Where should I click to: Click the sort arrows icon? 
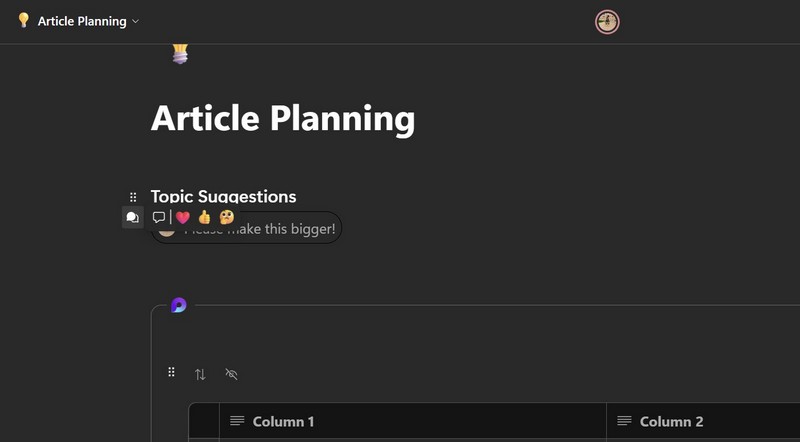200,374
